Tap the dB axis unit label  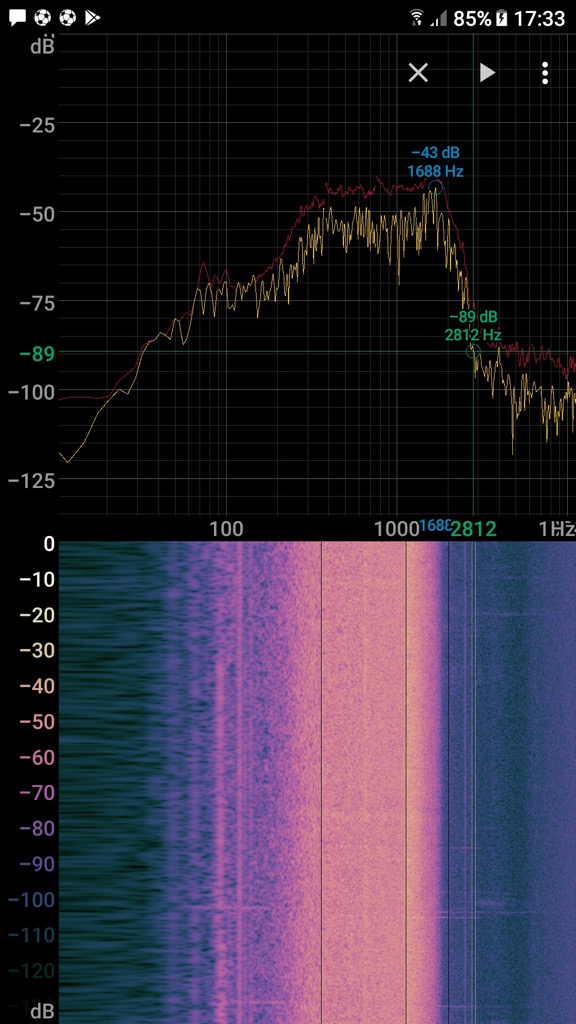point(42,46)
